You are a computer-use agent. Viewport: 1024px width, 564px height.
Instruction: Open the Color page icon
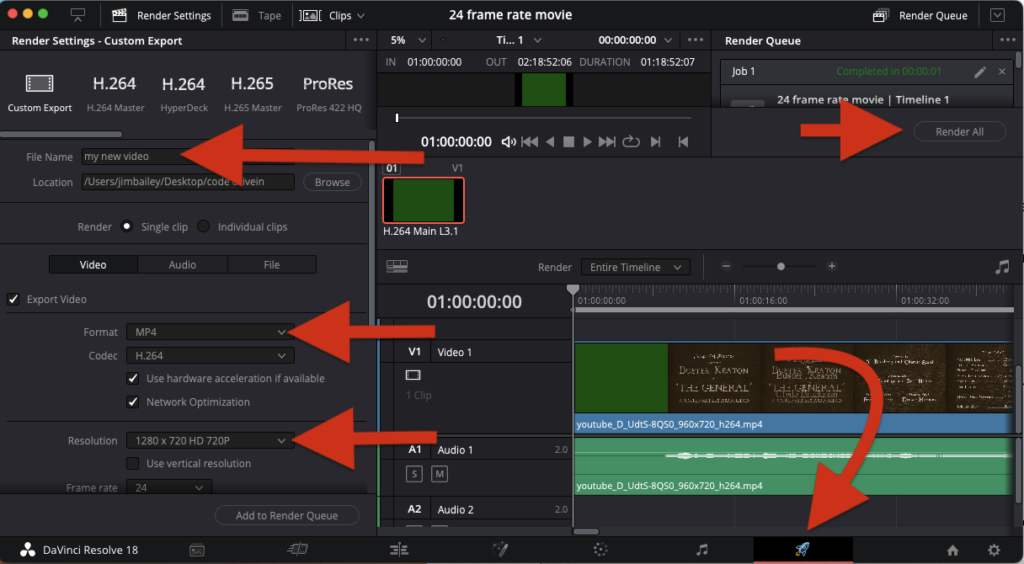(x=601, y=549)
